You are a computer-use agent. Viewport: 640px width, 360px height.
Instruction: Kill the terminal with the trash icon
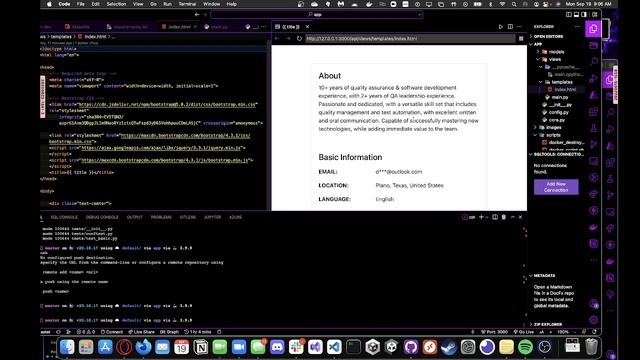[504, 217]
